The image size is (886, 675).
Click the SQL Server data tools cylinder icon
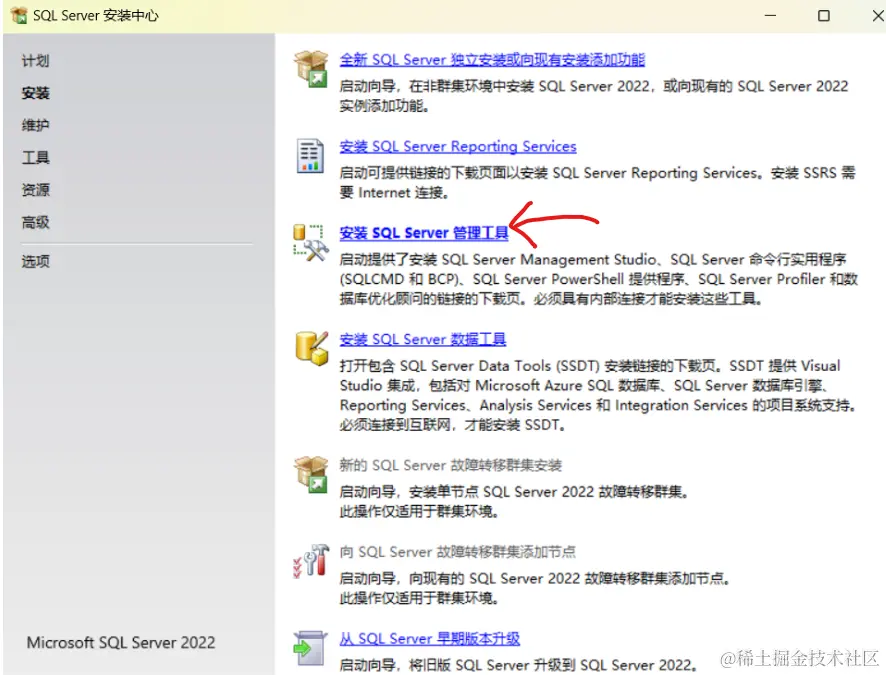tap(311, 348)
